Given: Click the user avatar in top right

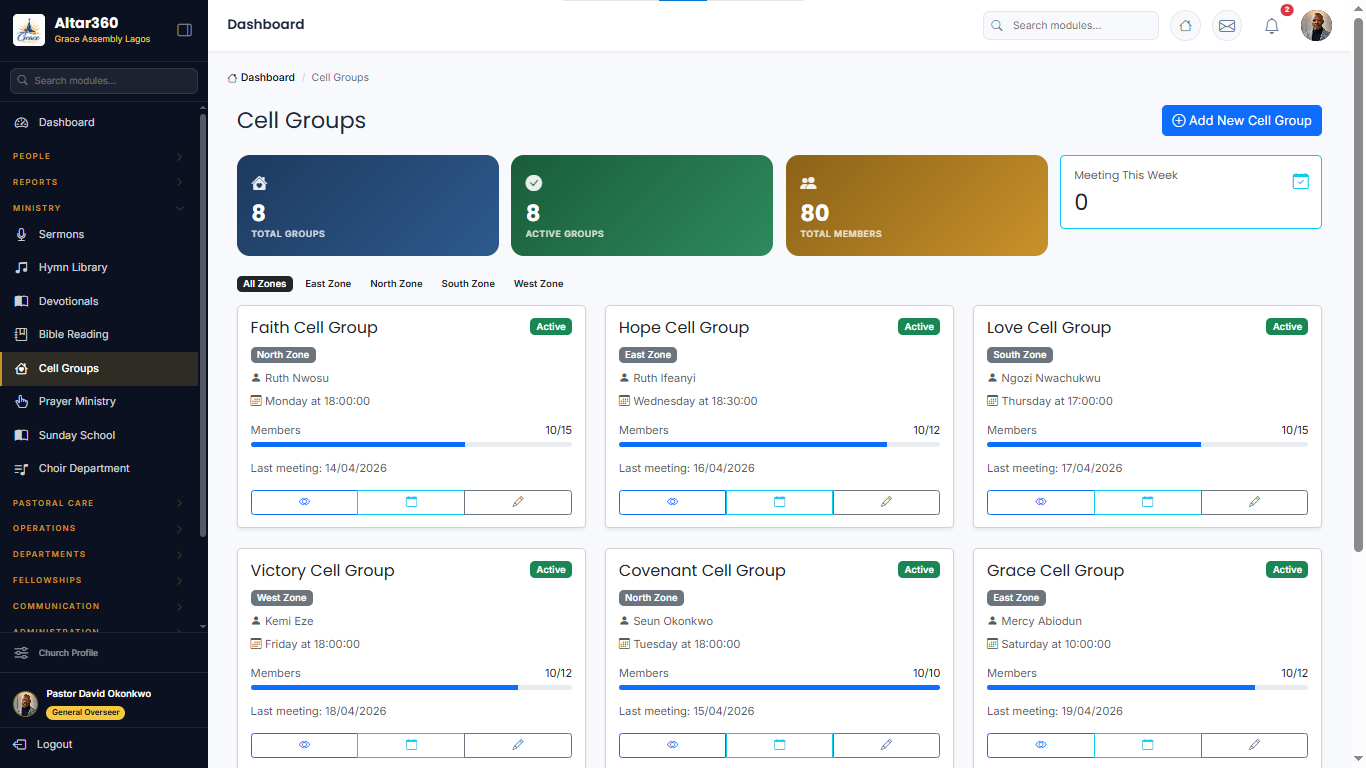Looking at the screenshot, I should coord(1316,26).
